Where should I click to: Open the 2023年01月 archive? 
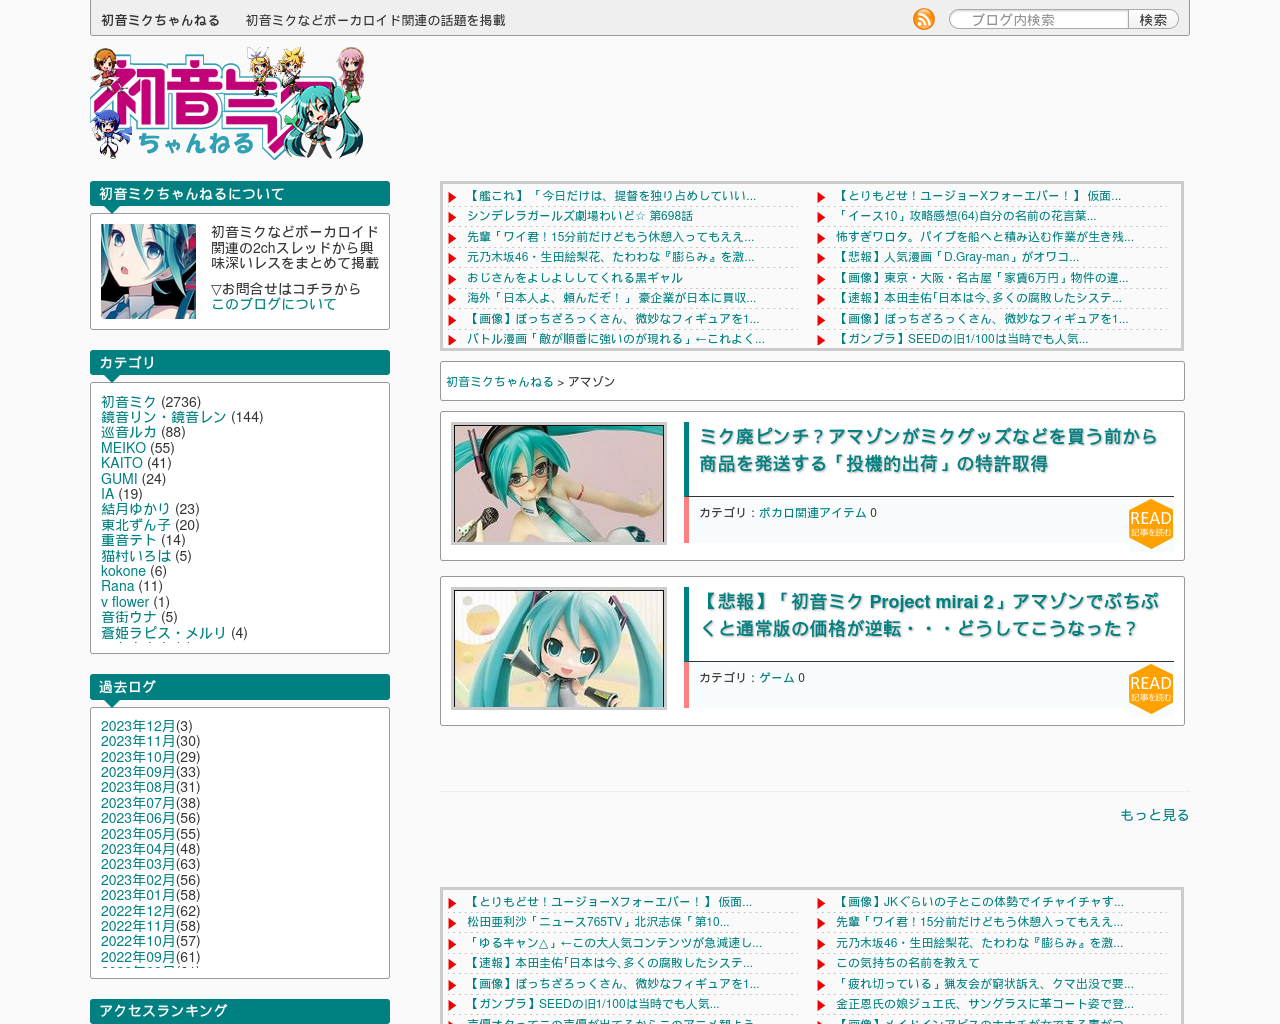[x=138, y=895]
